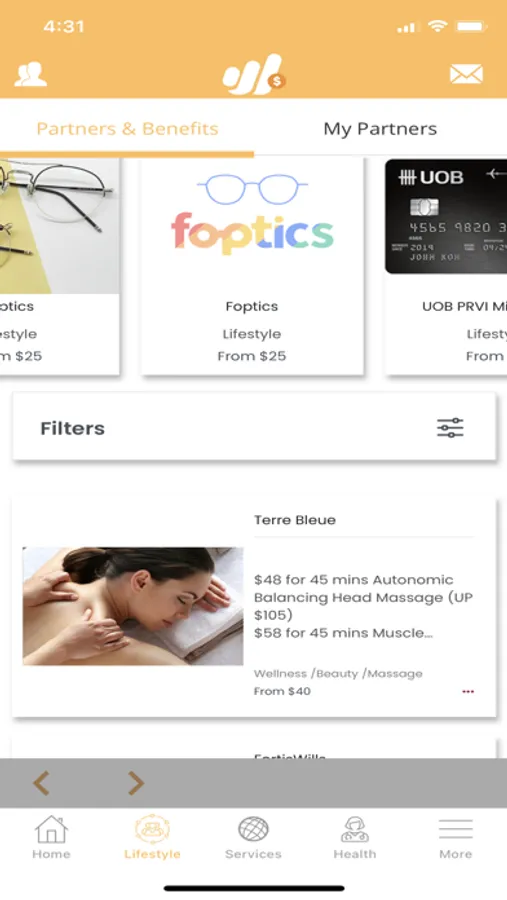Go forward with the right arrow
Image resolution: width=507 pixels, height=900 pixels.
(136, 783)
